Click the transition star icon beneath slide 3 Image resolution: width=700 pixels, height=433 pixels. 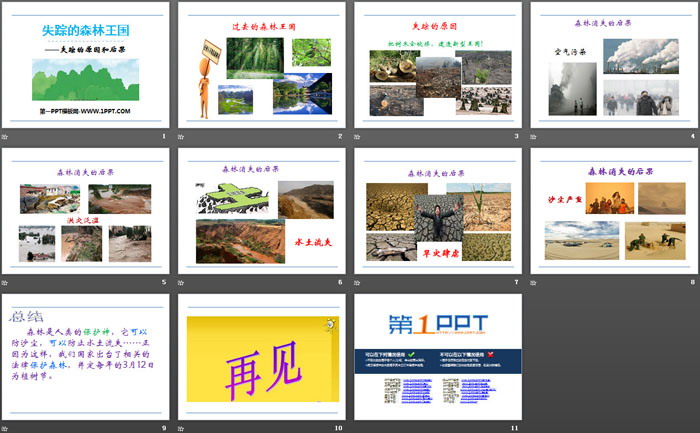click(359, 136)
